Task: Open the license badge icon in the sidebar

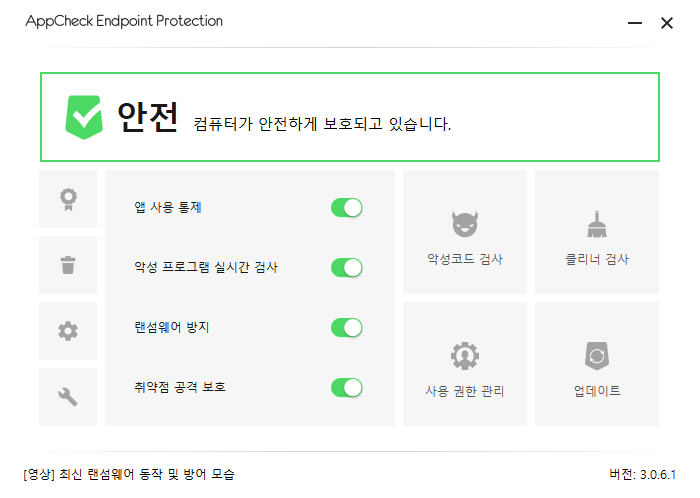Action: (x=68, y=199)
